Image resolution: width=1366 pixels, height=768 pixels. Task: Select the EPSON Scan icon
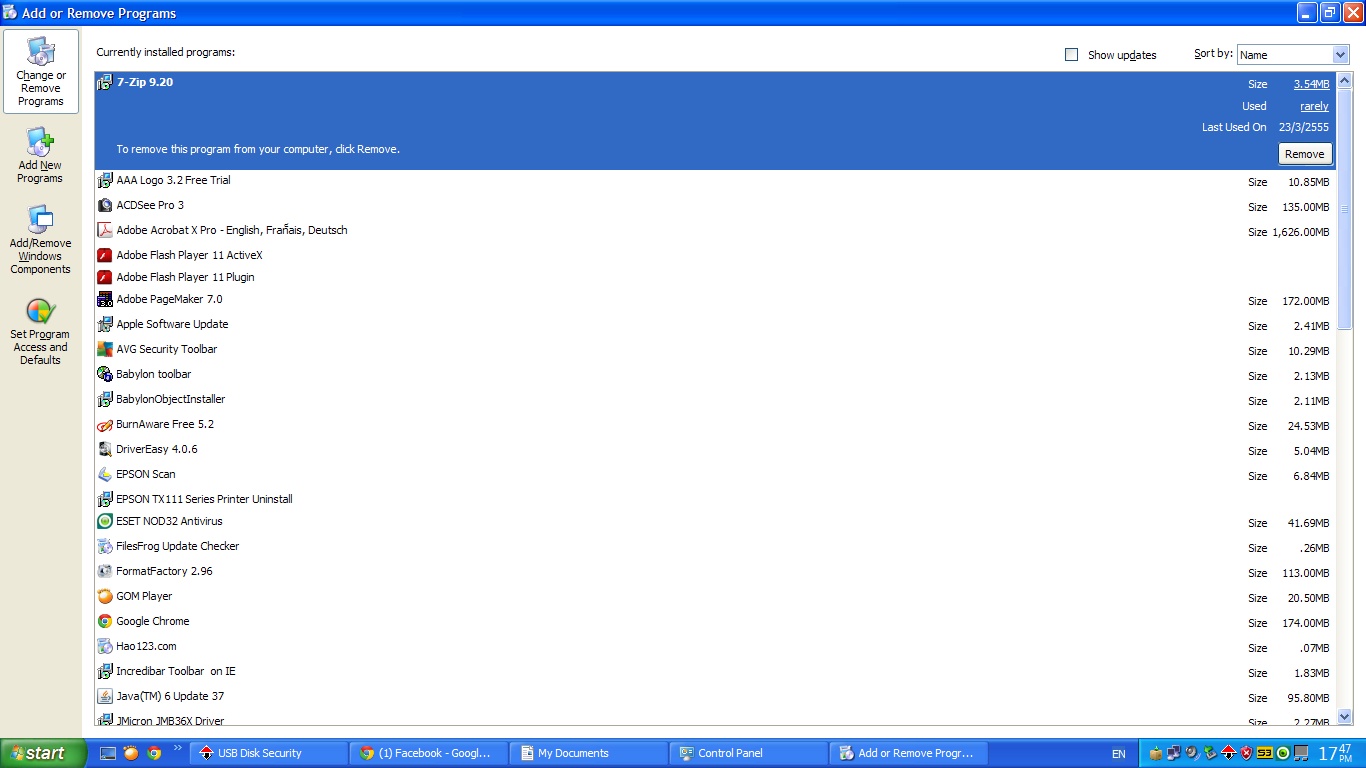point(105,475)
